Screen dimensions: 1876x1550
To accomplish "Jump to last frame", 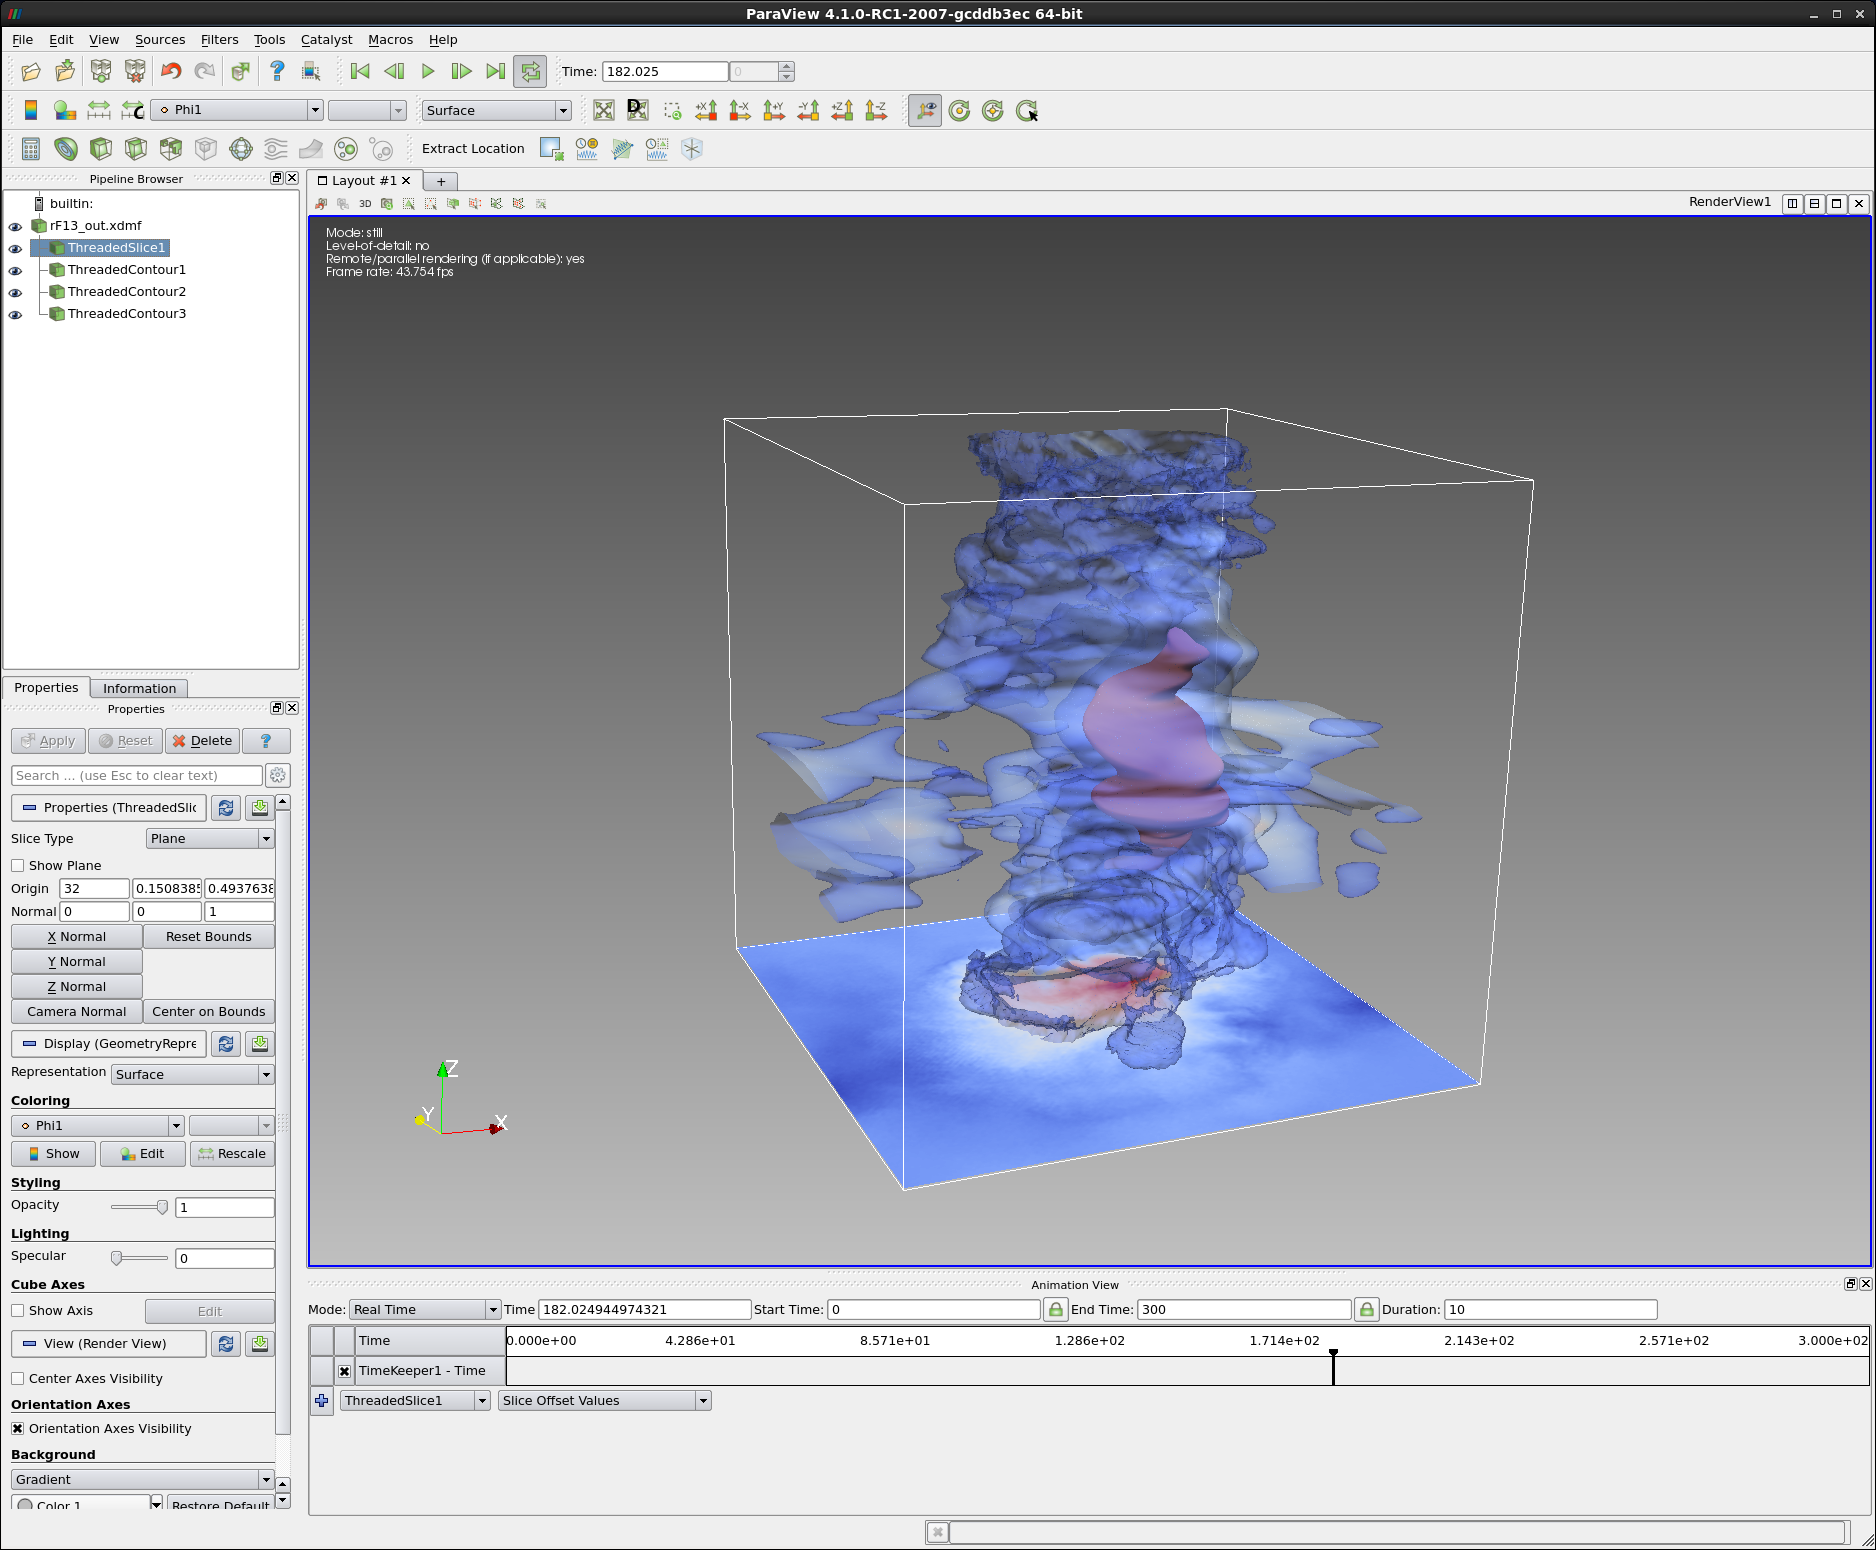I will tap(495, 71).
